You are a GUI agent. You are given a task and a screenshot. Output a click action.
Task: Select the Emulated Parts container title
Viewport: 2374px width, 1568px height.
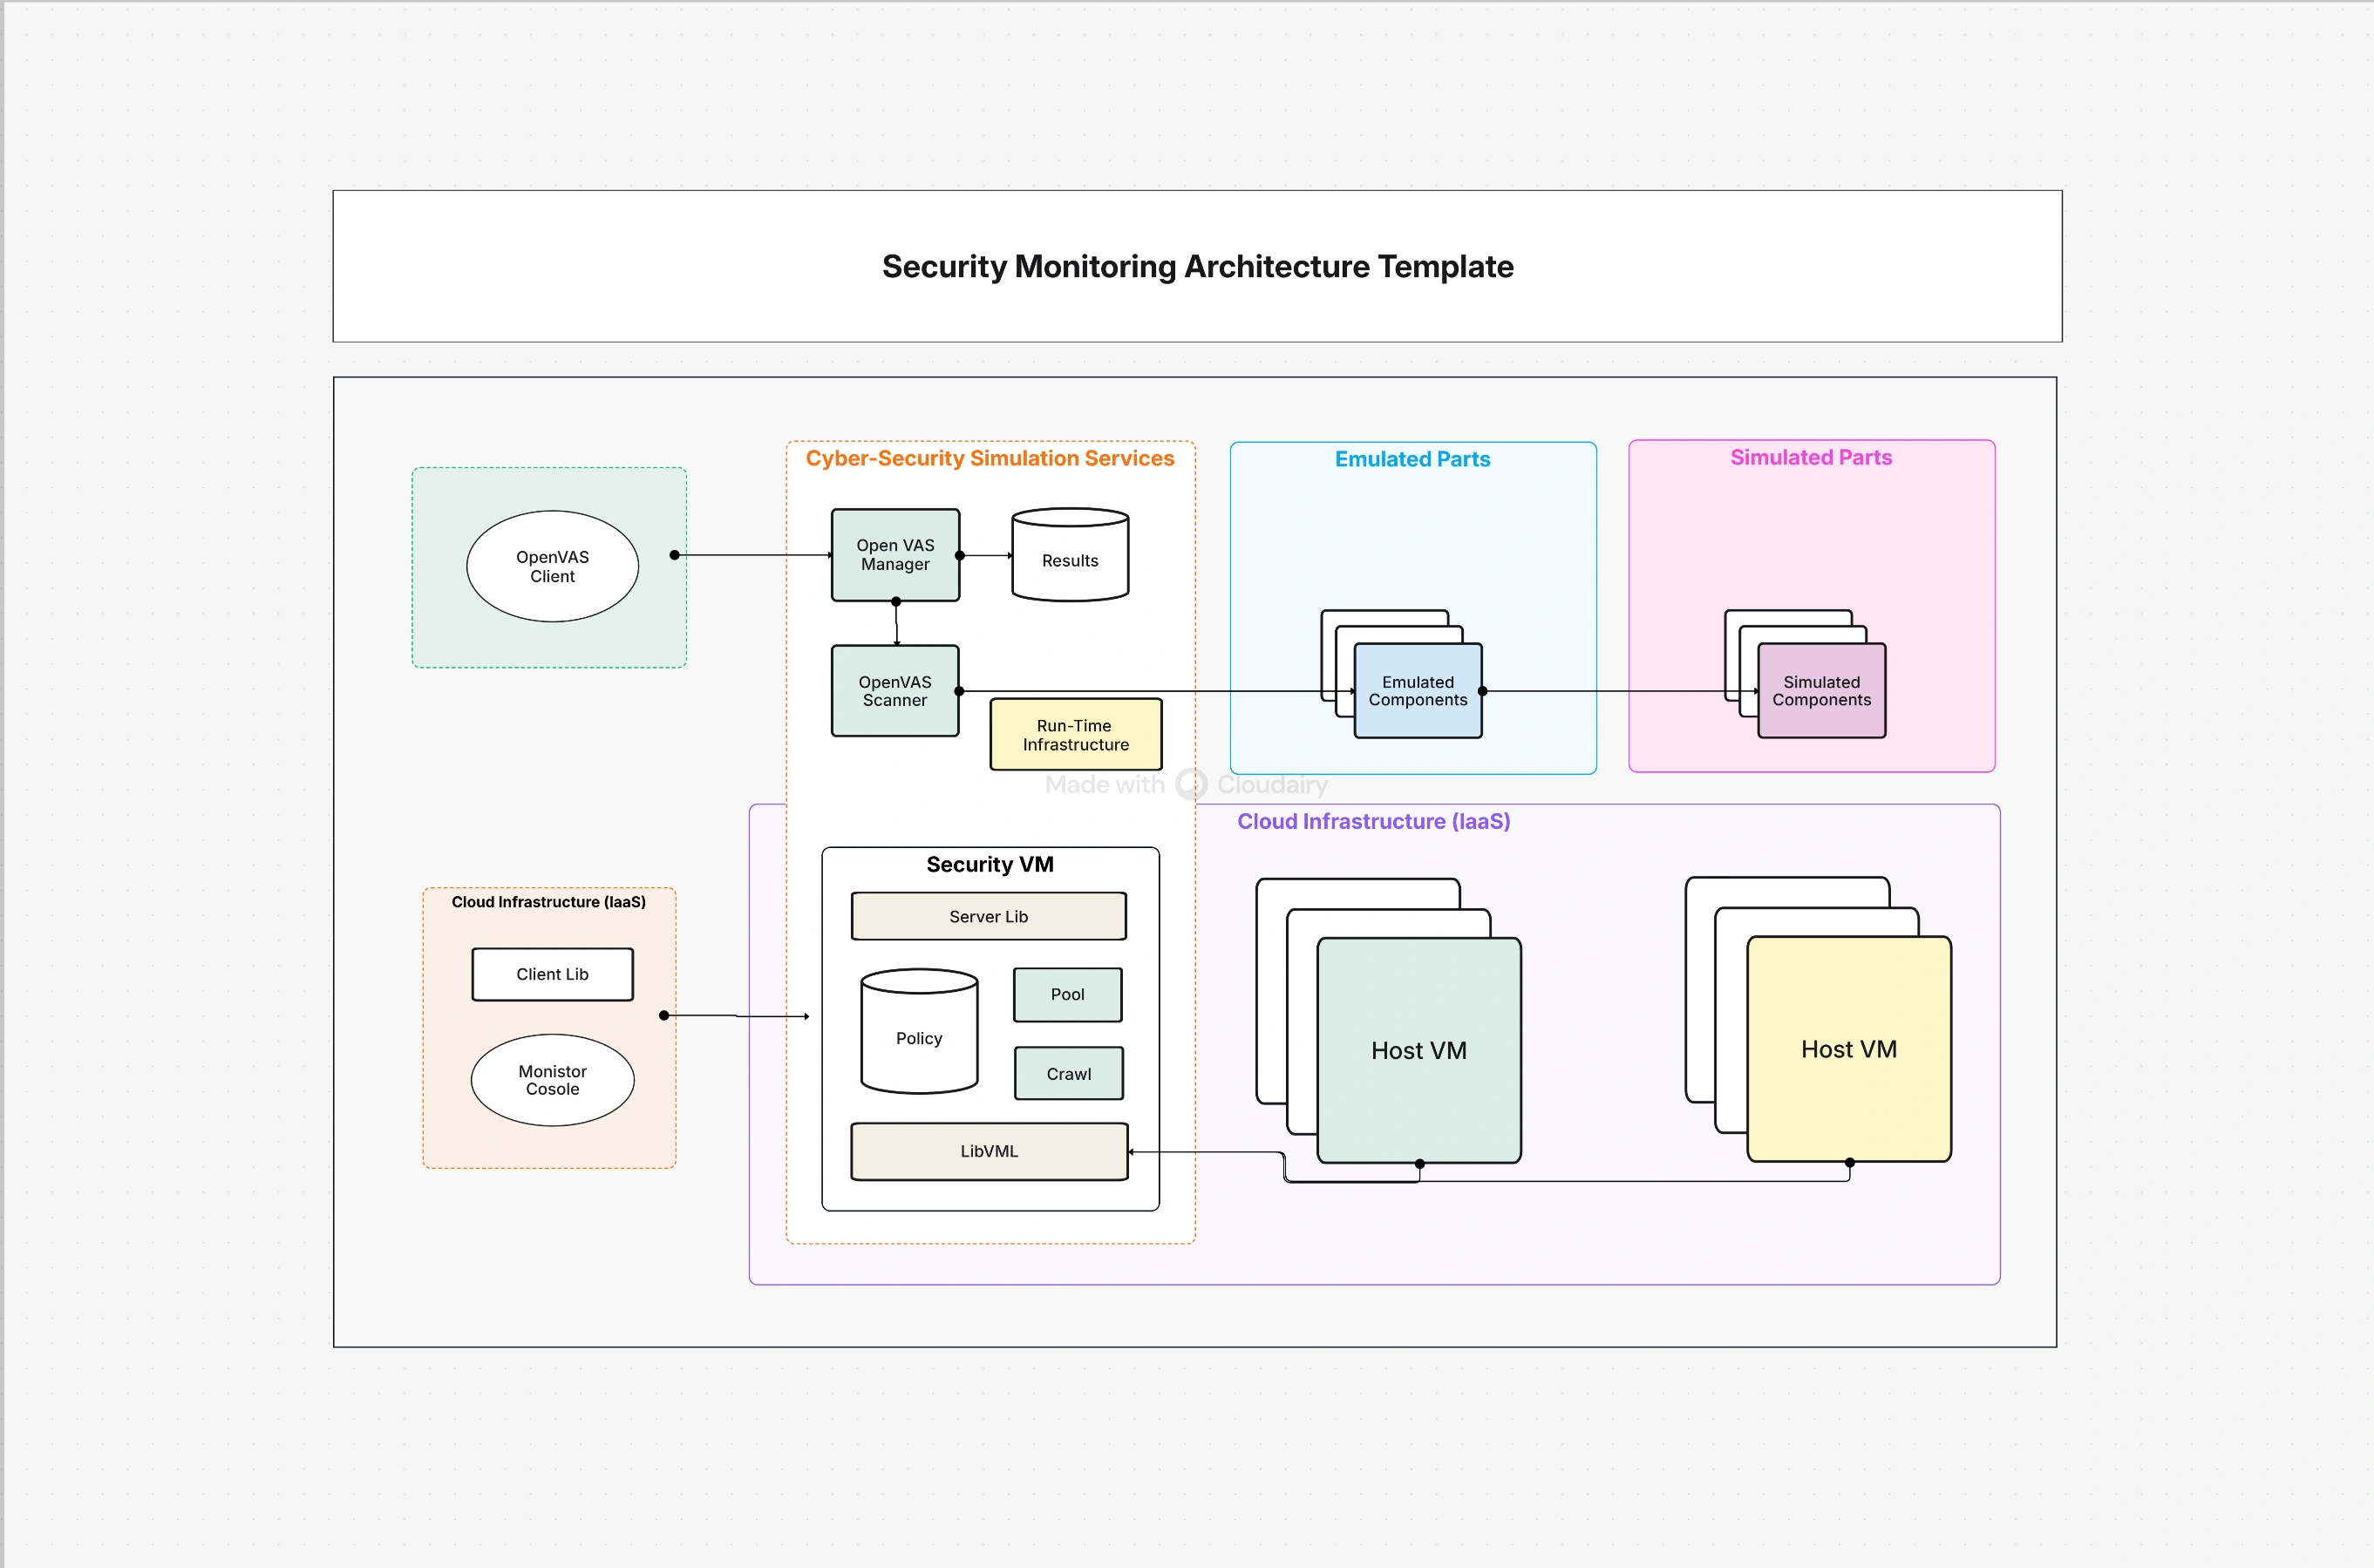pyautogui.click(x=1412, y=459)
